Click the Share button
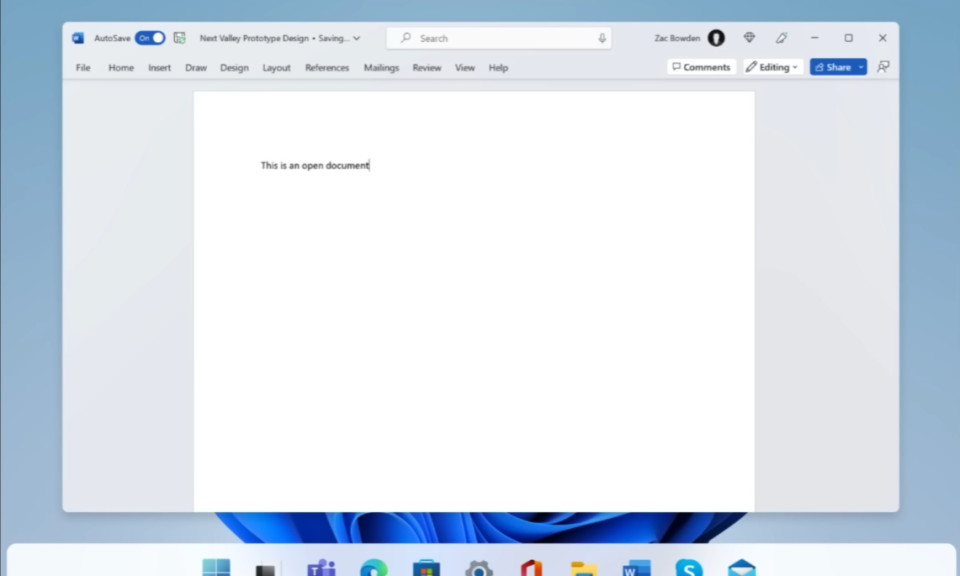The image size is (960, 576). pyautogui.click(x=833, y=67)
